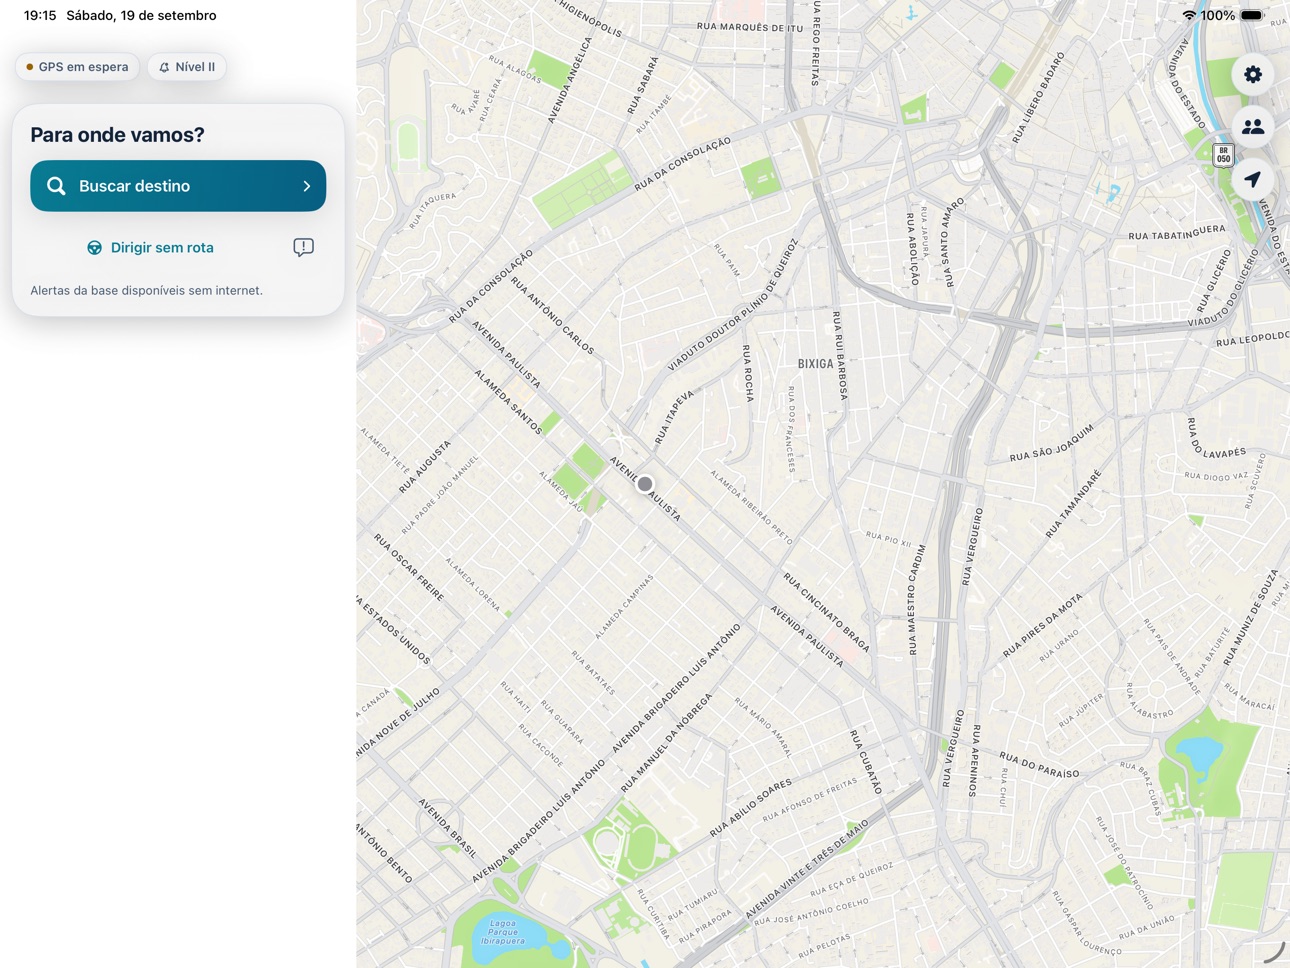Start Dirigir sem rota mode
The height and width of the screenshot is (968, 1290).
click(x=150, y=248)
